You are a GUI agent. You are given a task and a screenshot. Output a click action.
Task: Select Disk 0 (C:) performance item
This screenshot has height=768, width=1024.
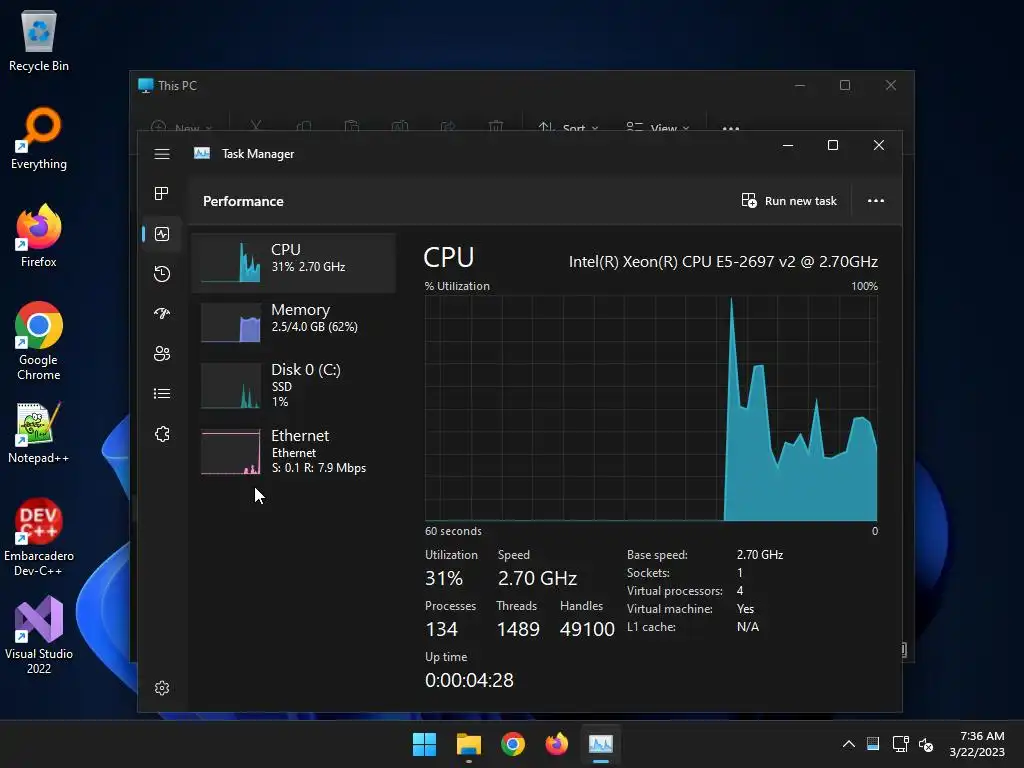(x=294, y=385)
